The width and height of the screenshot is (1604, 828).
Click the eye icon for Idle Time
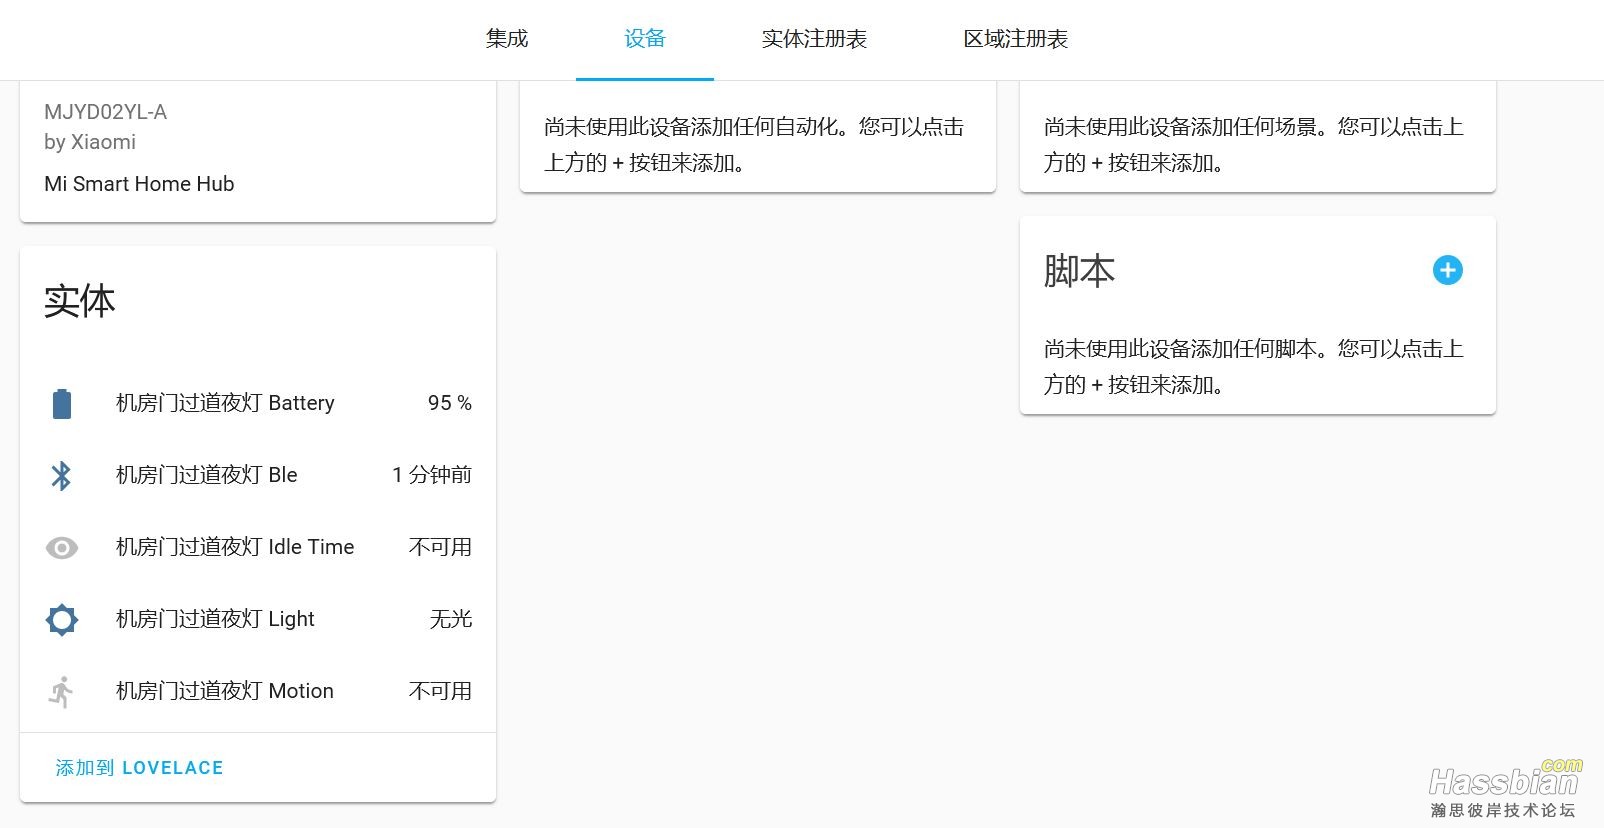click(62, 548)
